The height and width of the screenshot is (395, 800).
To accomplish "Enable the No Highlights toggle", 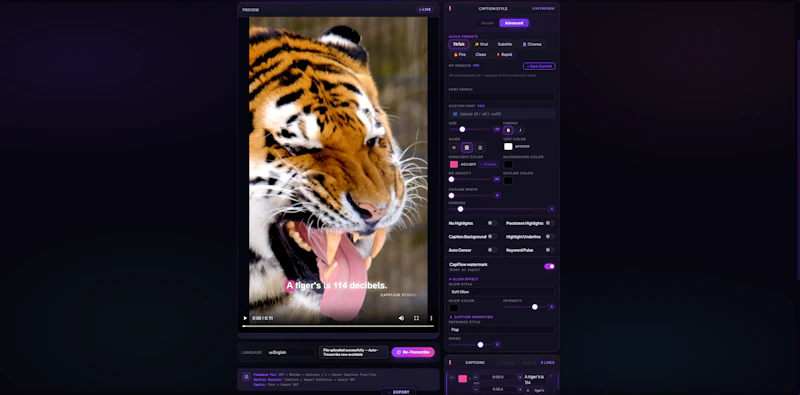I will pyautogui.click(x=492, y=223).
